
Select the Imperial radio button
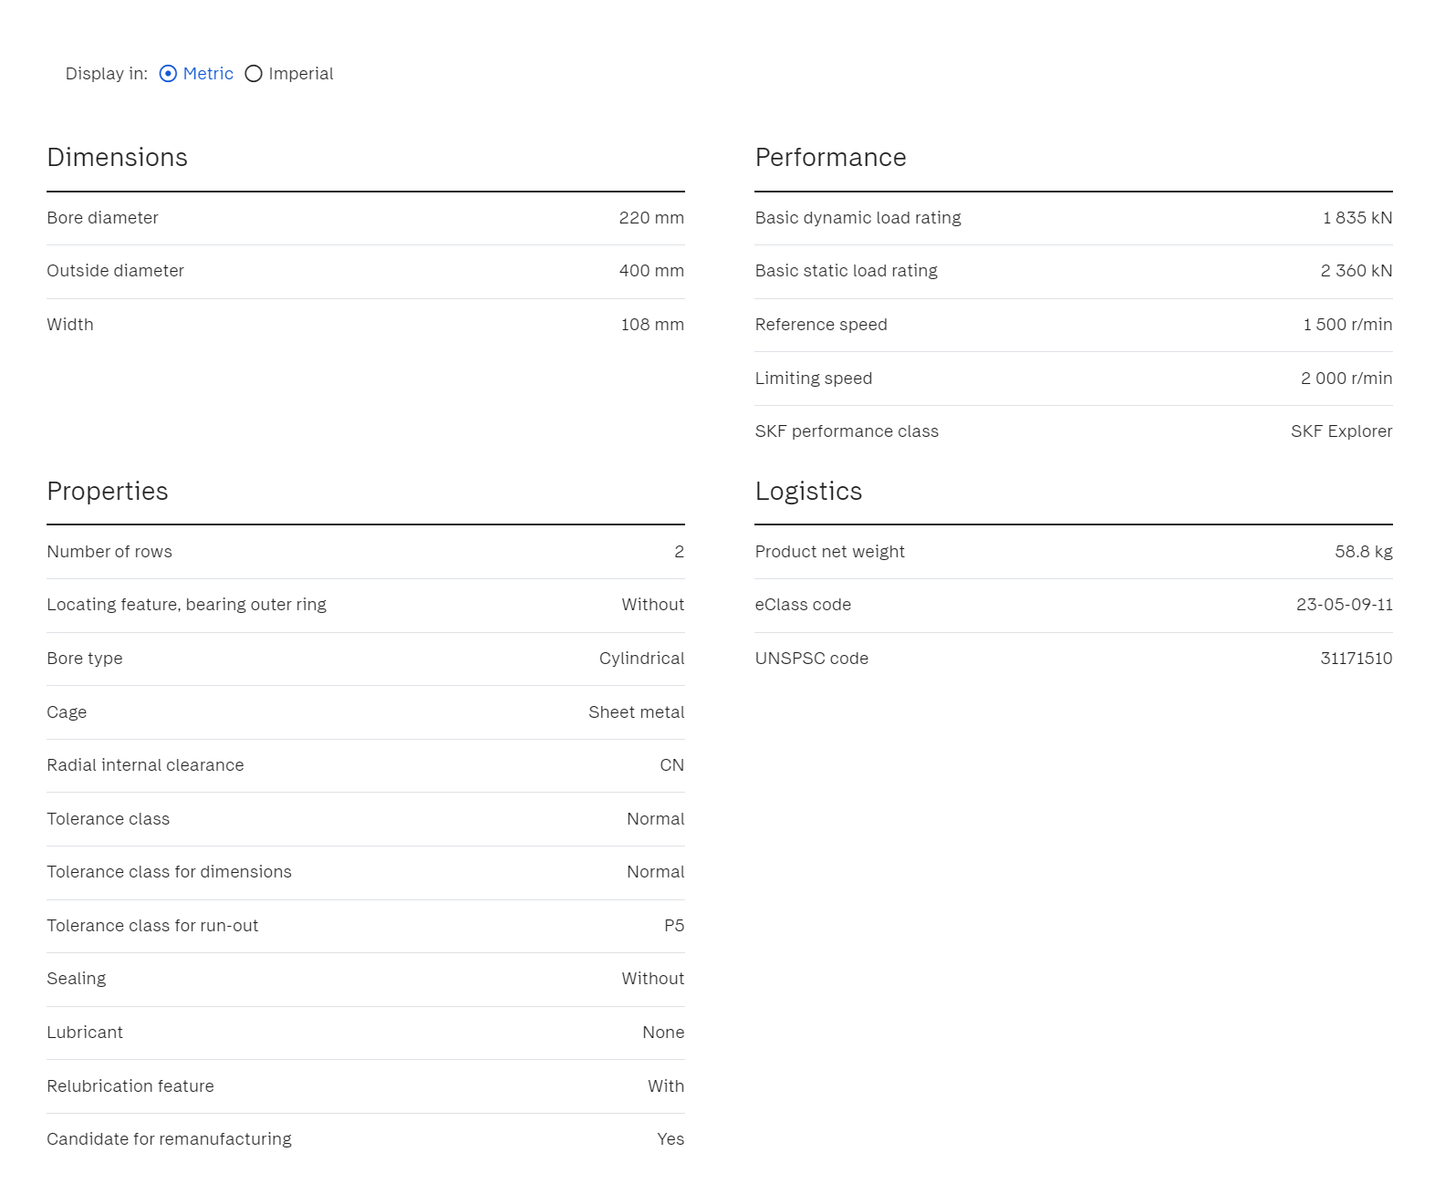(x=254, y=74)
